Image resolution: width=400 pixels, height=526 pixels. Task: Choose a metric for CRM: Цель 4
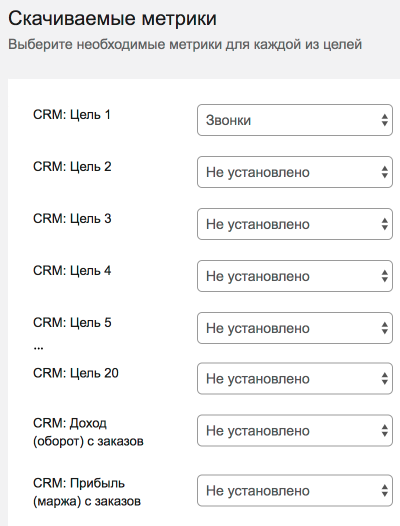tap(295, 276)
